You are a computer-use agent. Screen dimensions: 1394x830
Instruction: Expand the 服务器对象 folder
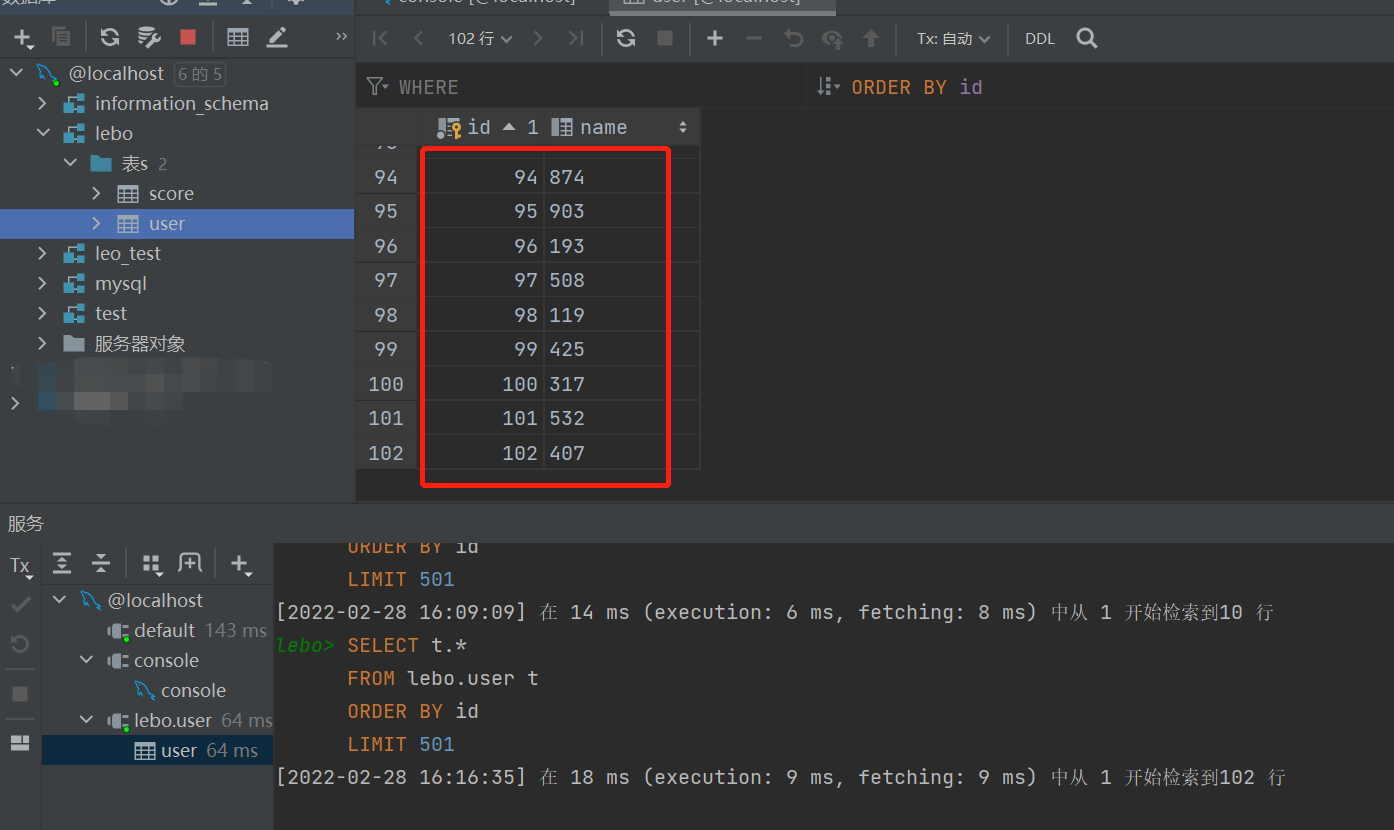(42, 343)
